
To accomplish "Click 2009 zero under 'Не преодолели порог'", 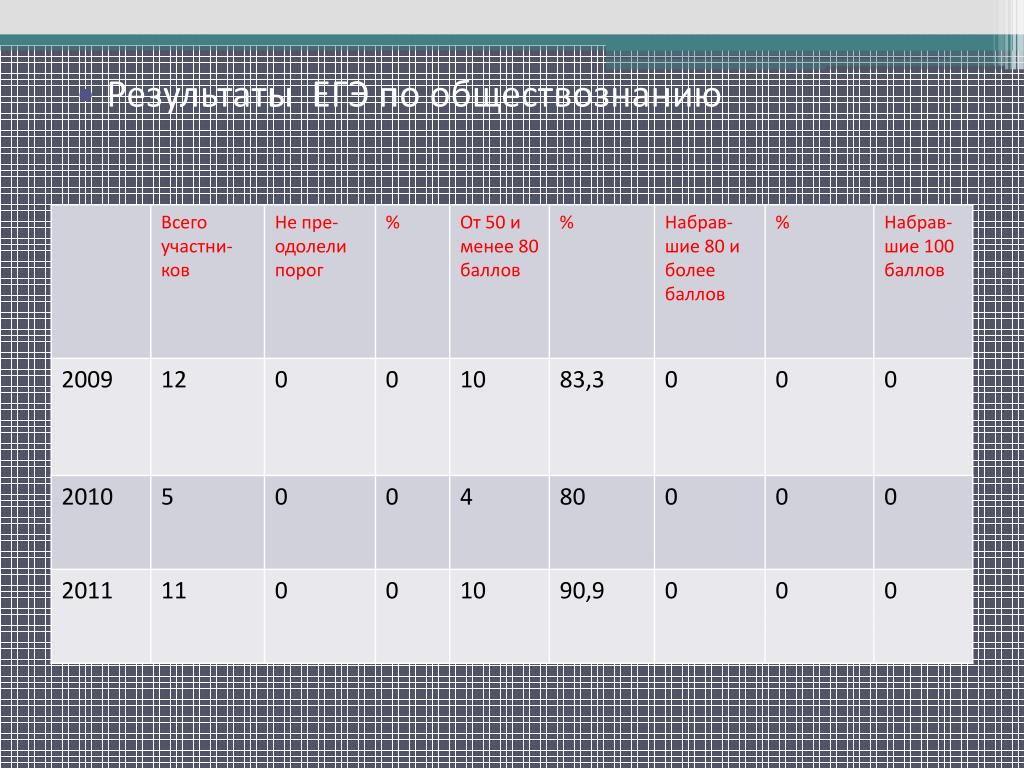I will tap(281, 380).
